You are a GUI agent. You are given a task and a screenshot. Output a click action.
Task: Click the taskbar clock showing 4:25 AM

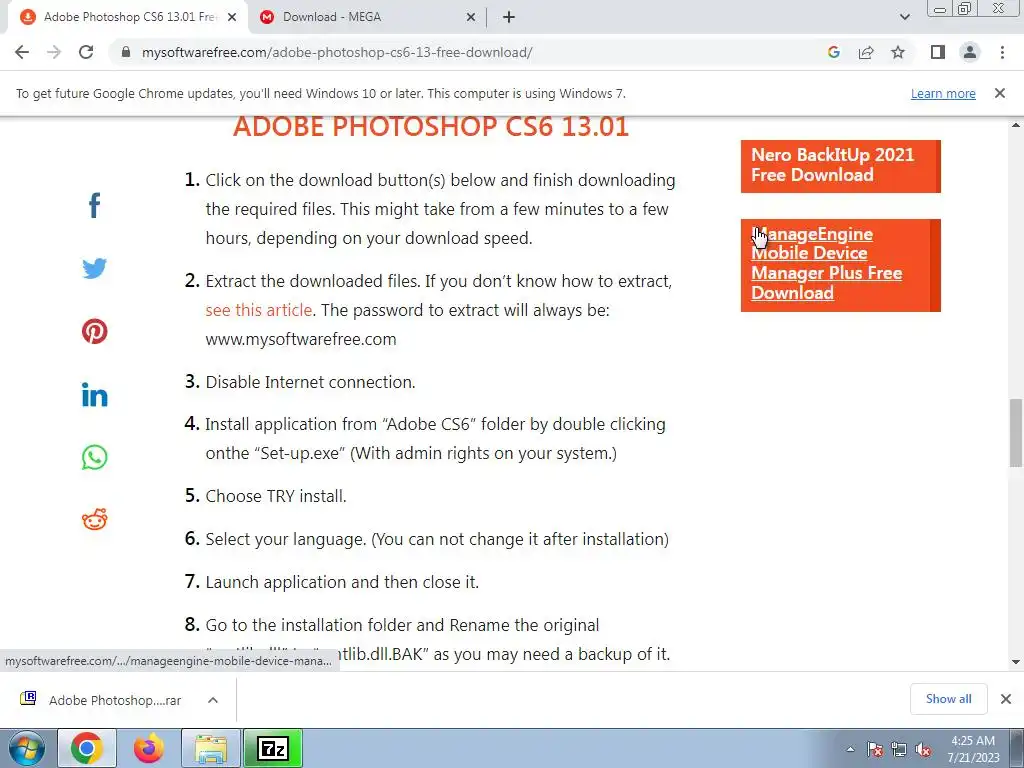click(973, 749)
